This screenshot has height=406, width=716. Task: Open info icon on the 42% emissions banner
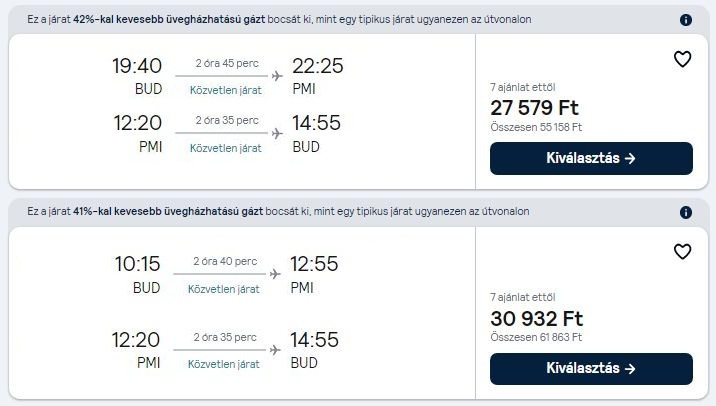pyautogui.click(x=685, y=20)
